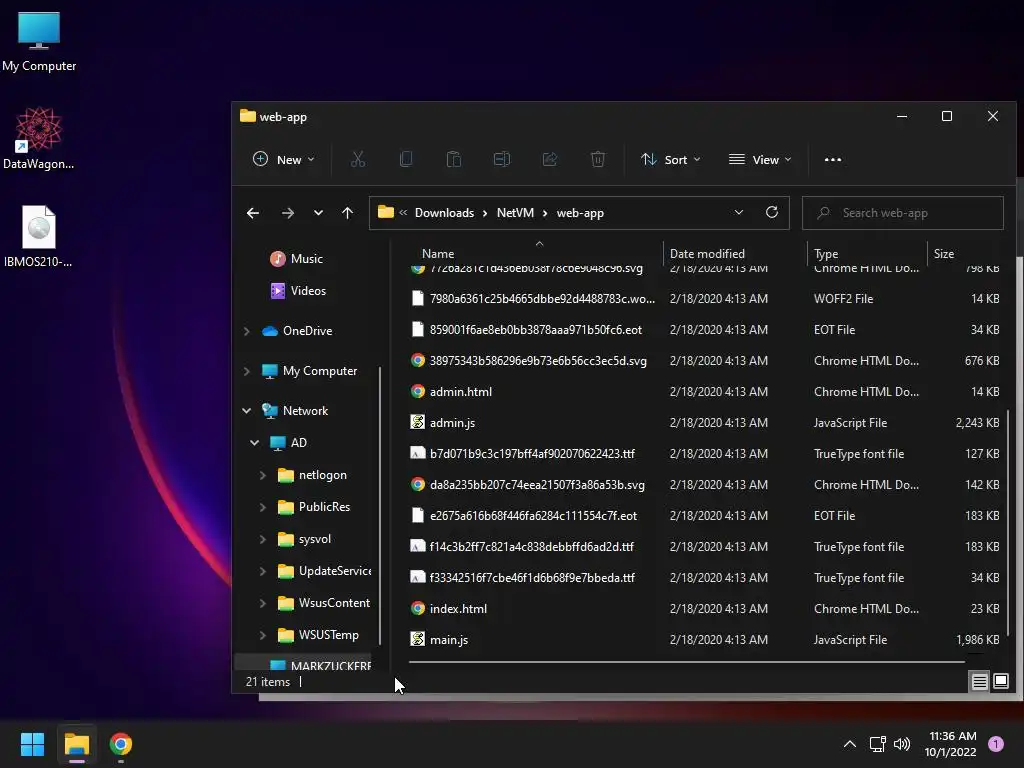Go back with the left arrow
This screenshot has height=768, width=1024.
(x=253, y=213)
